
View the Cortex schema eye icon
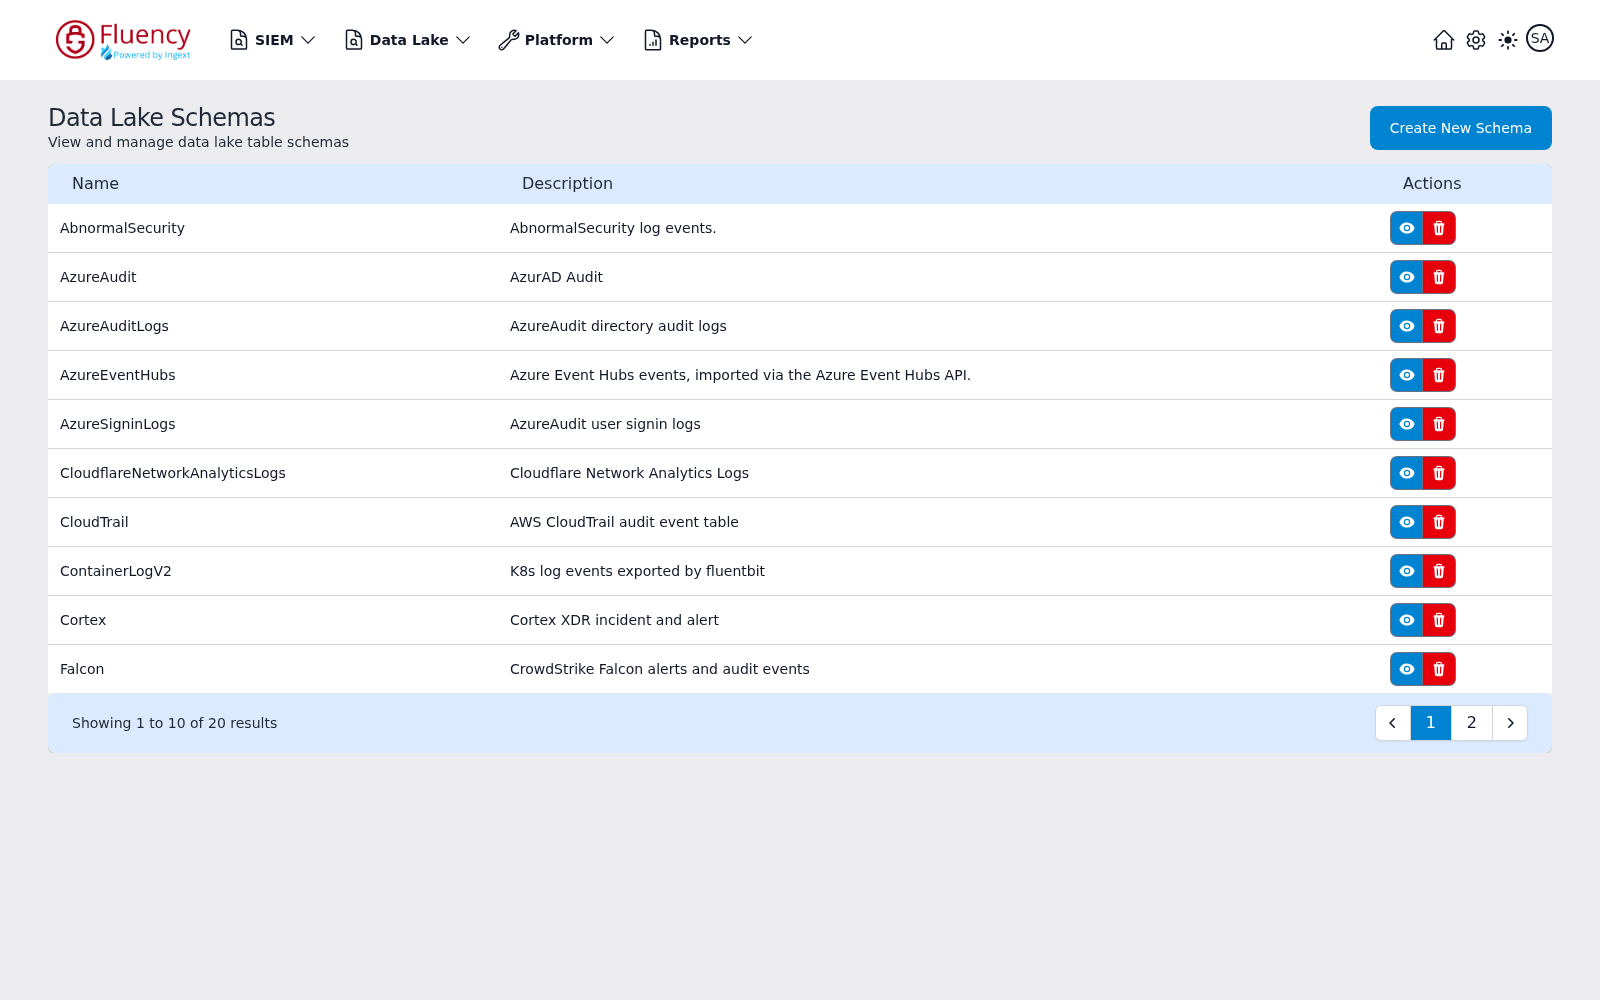point(1407,620)
